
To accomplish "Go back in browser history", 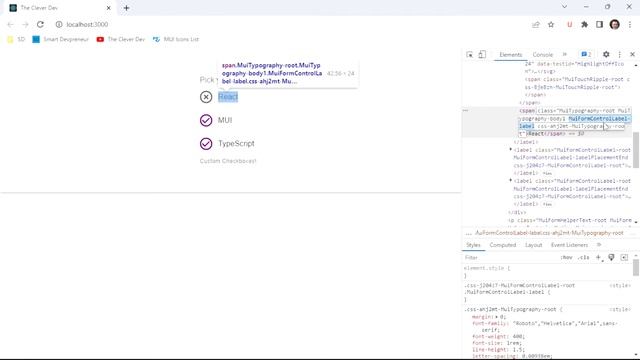I will click(11, 24).
